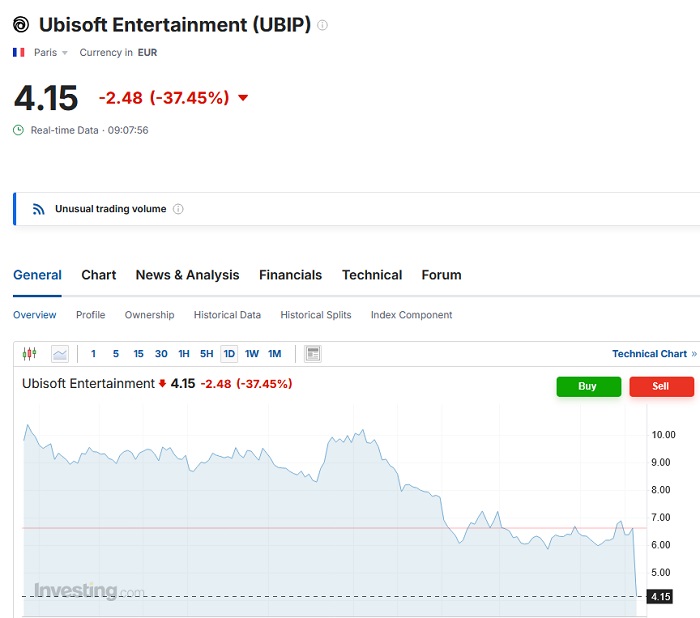
Task: Click info icon next to Unusual trading volume
Action: [x=178, y=209]
